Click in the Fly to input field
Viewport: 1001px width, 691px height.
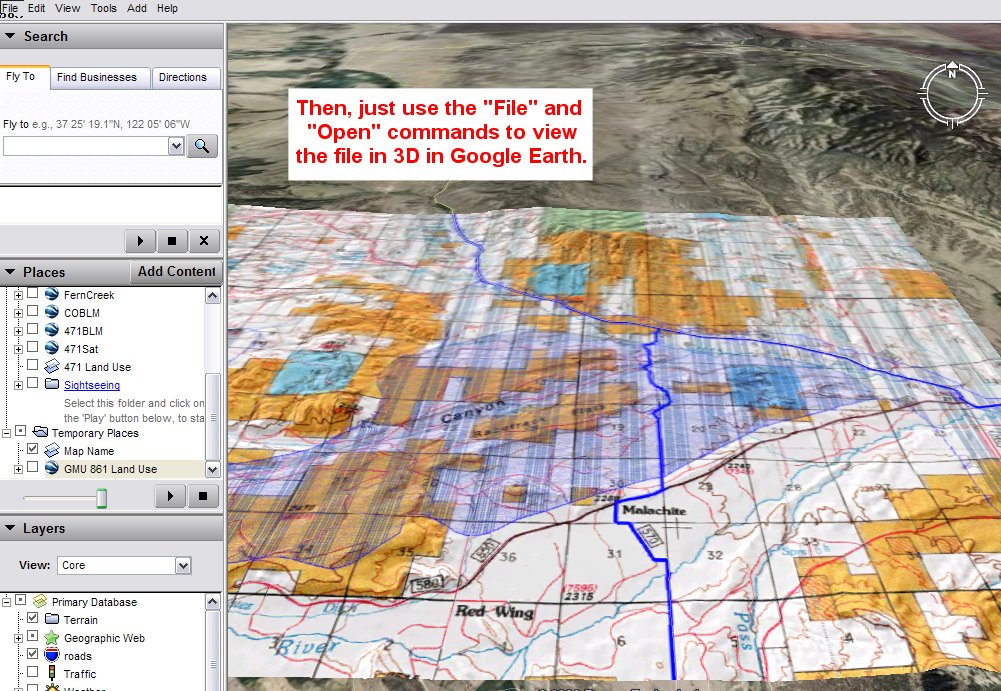coord(86,146)
